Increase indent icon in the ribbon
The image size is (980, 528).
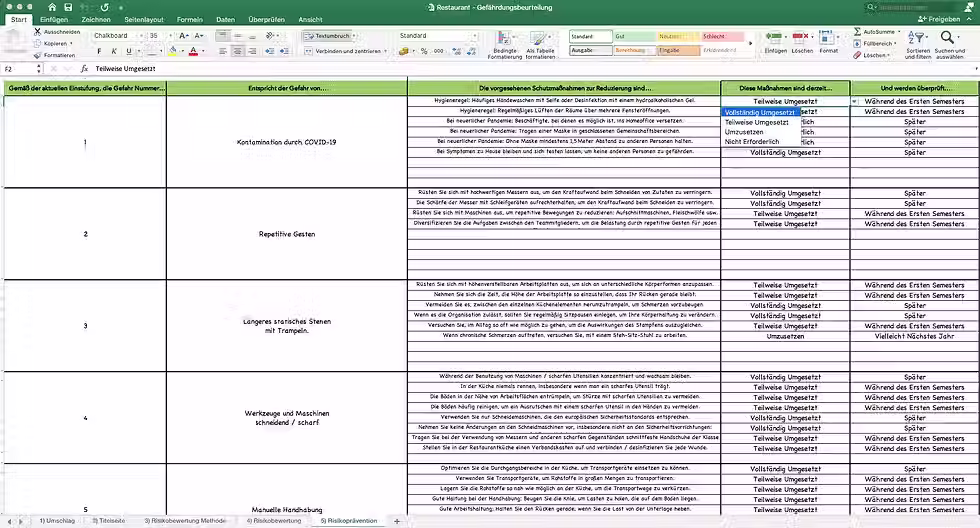point(284,51)
